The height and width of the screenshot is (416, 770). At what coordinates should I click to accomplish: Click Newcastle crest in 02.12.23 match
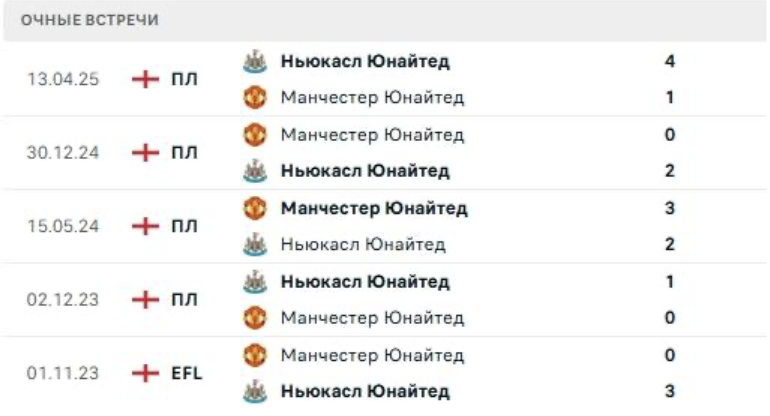255,282
